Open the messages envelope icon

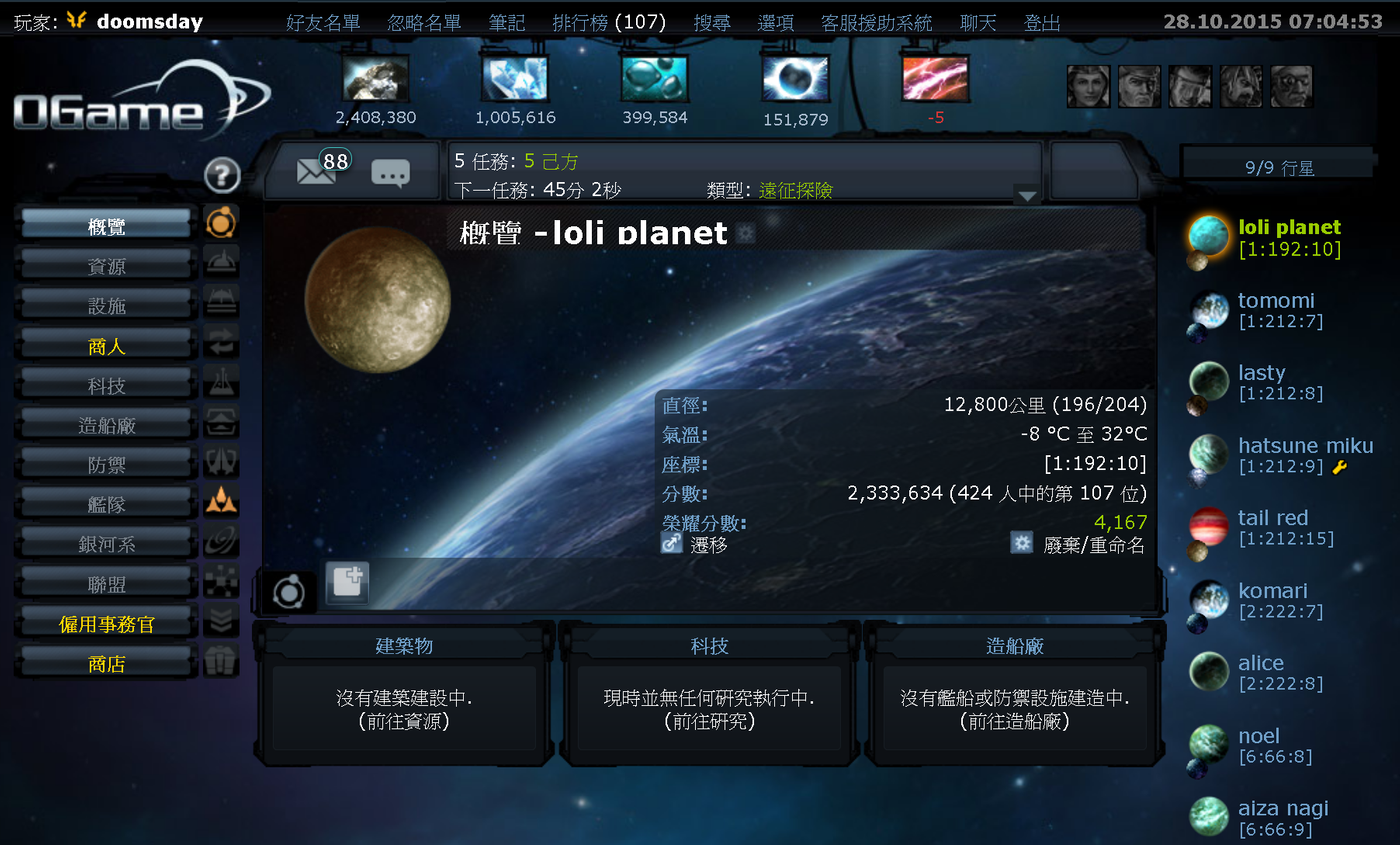316,172
